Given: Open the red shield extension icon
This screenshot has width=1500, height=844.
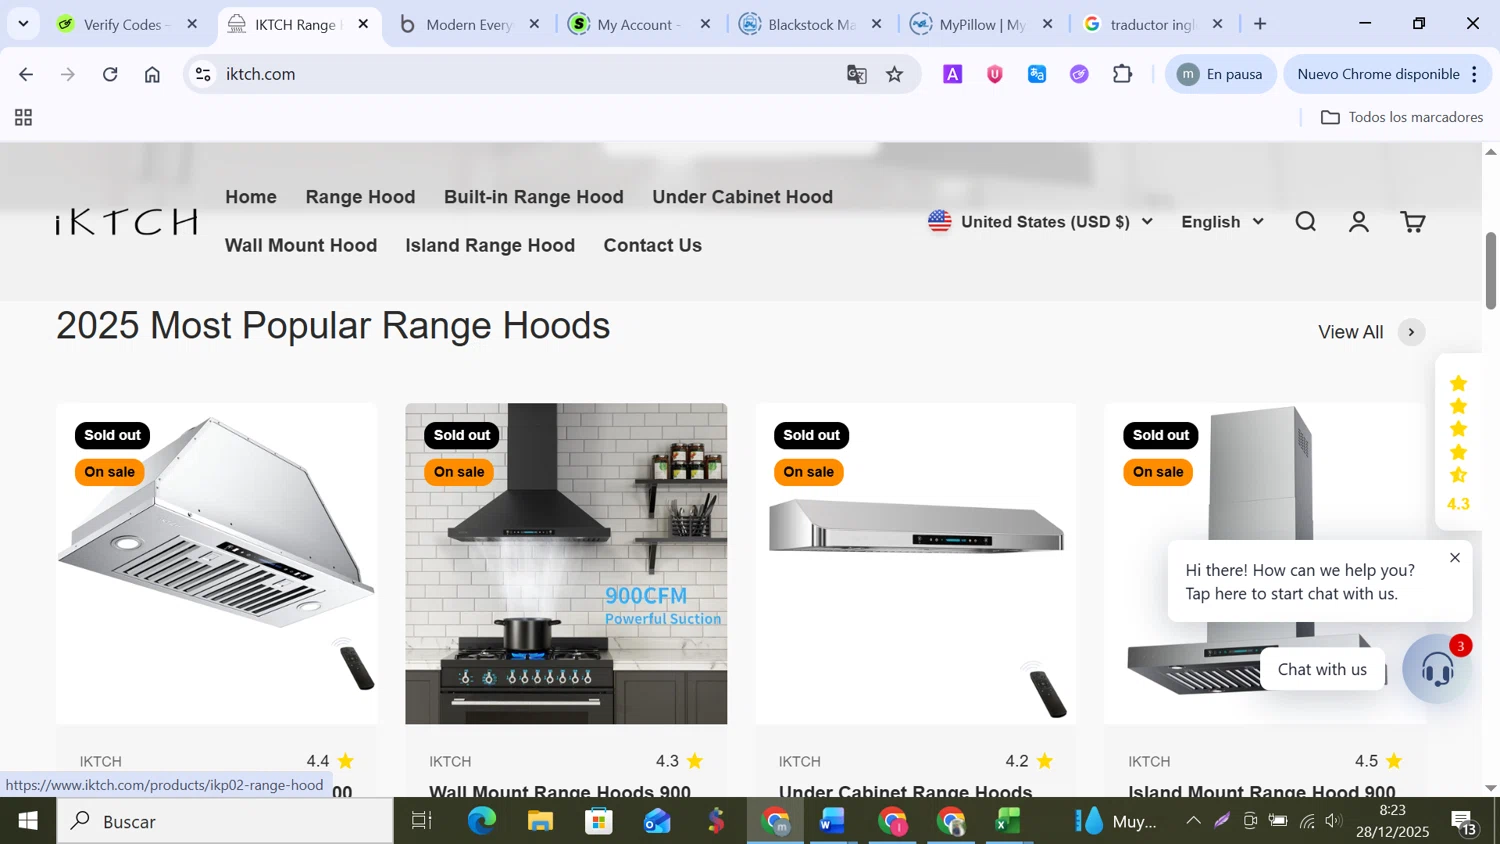Looking at the screenshot, I should pos(994,74).
